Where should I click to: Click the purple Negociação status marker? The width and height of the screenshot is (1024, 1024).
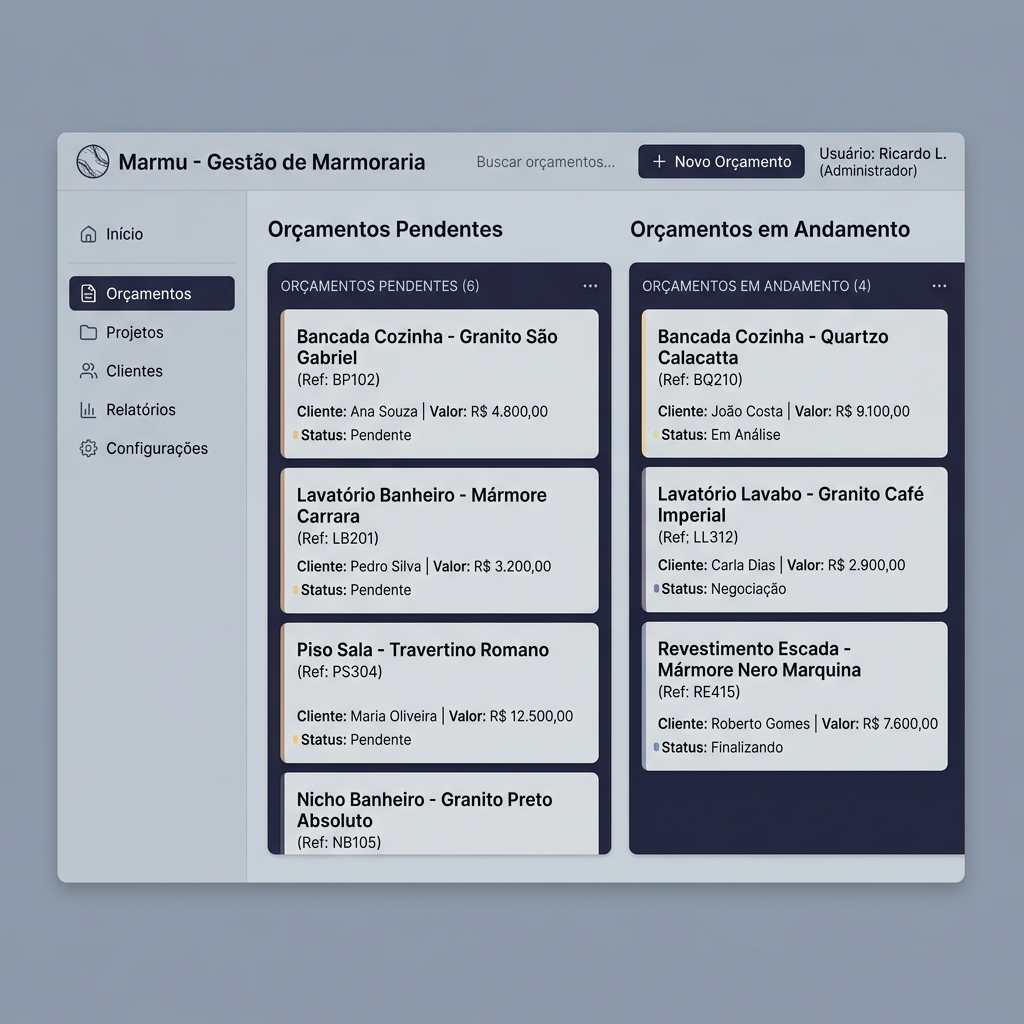(x=656, y=589)
